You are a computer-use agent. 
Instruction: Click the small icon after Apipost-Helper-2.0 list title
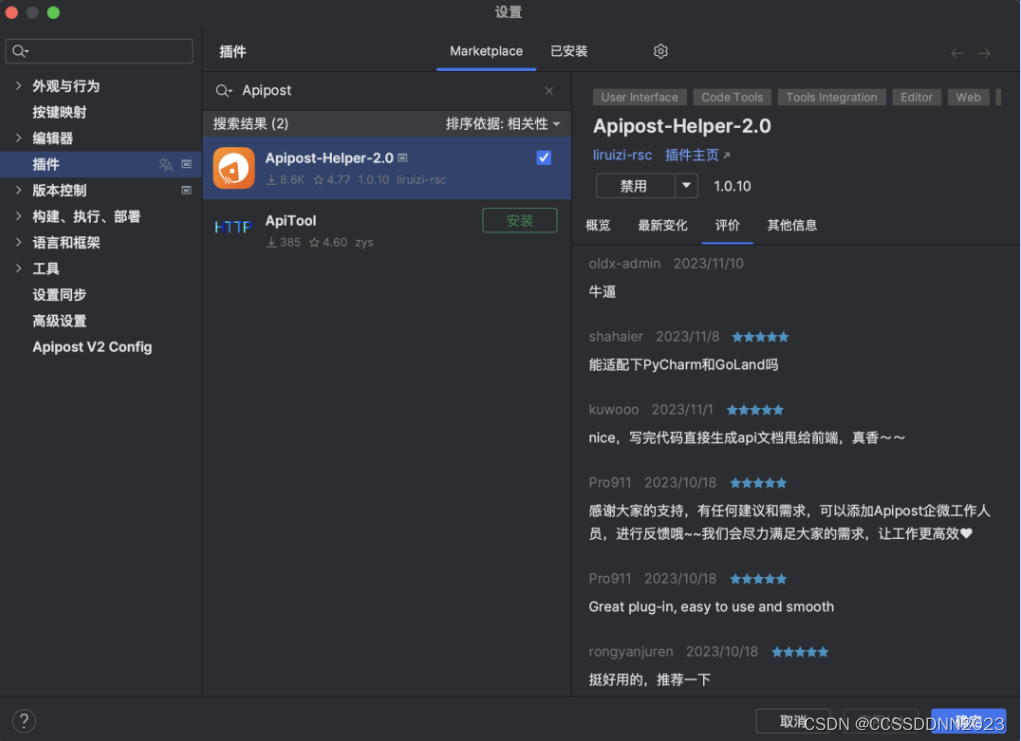(402, 158)
